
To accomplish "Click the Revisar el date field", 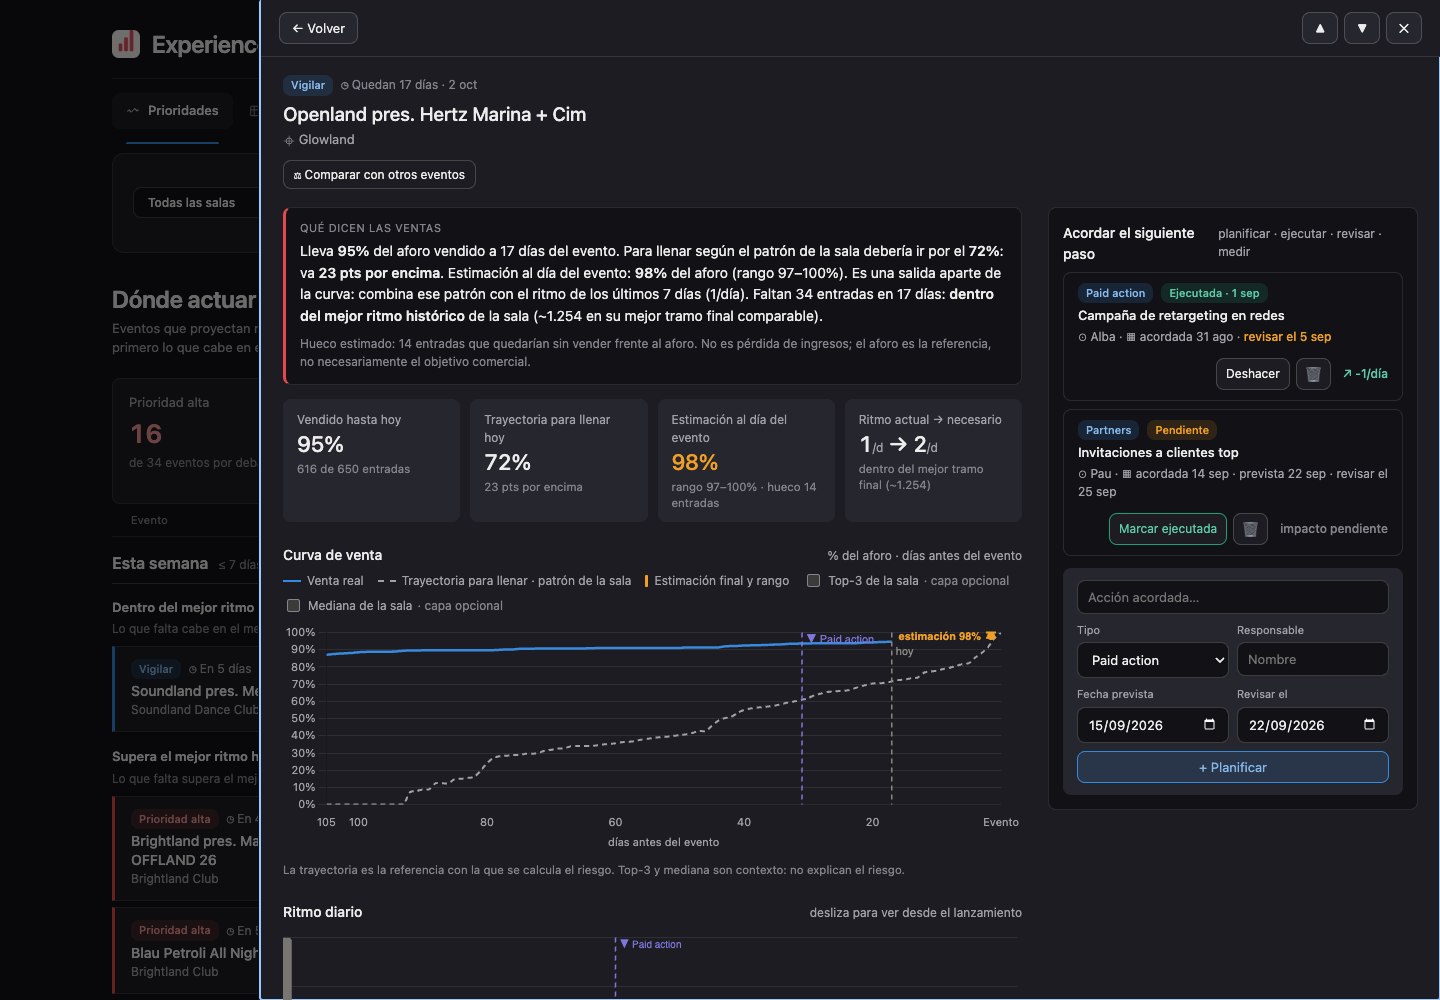I will 1312,725.
